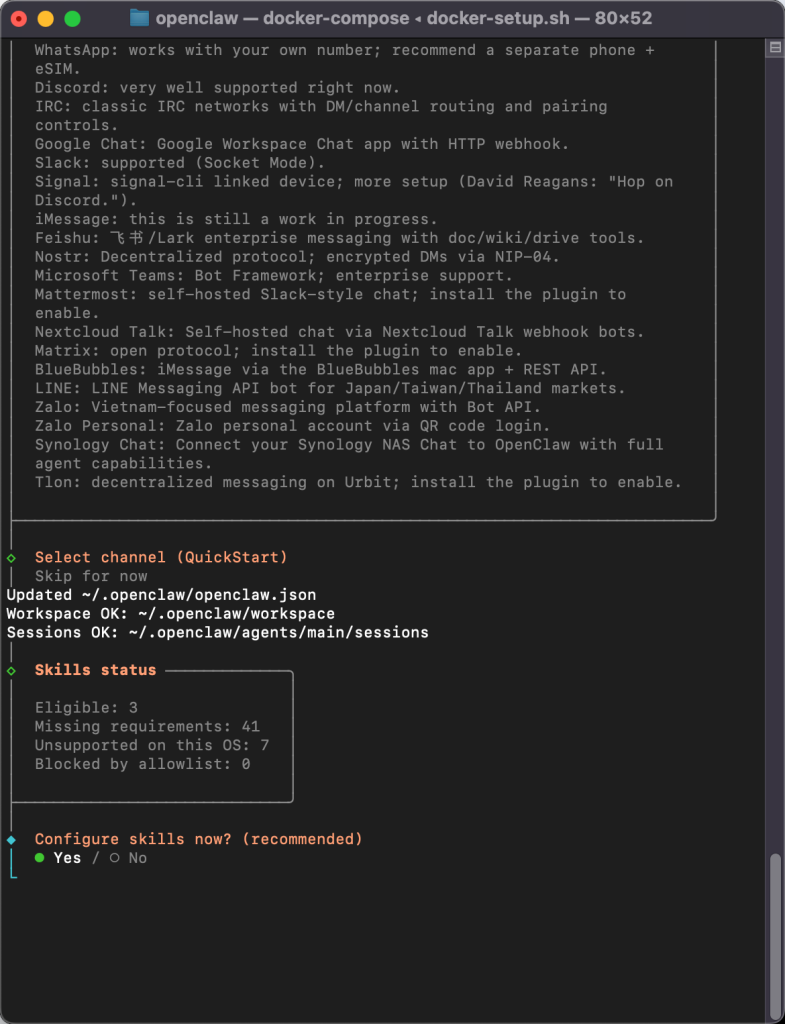Select the Yes radio option
The width and height of the screenshot is (785, 1024).
point(66,857)
